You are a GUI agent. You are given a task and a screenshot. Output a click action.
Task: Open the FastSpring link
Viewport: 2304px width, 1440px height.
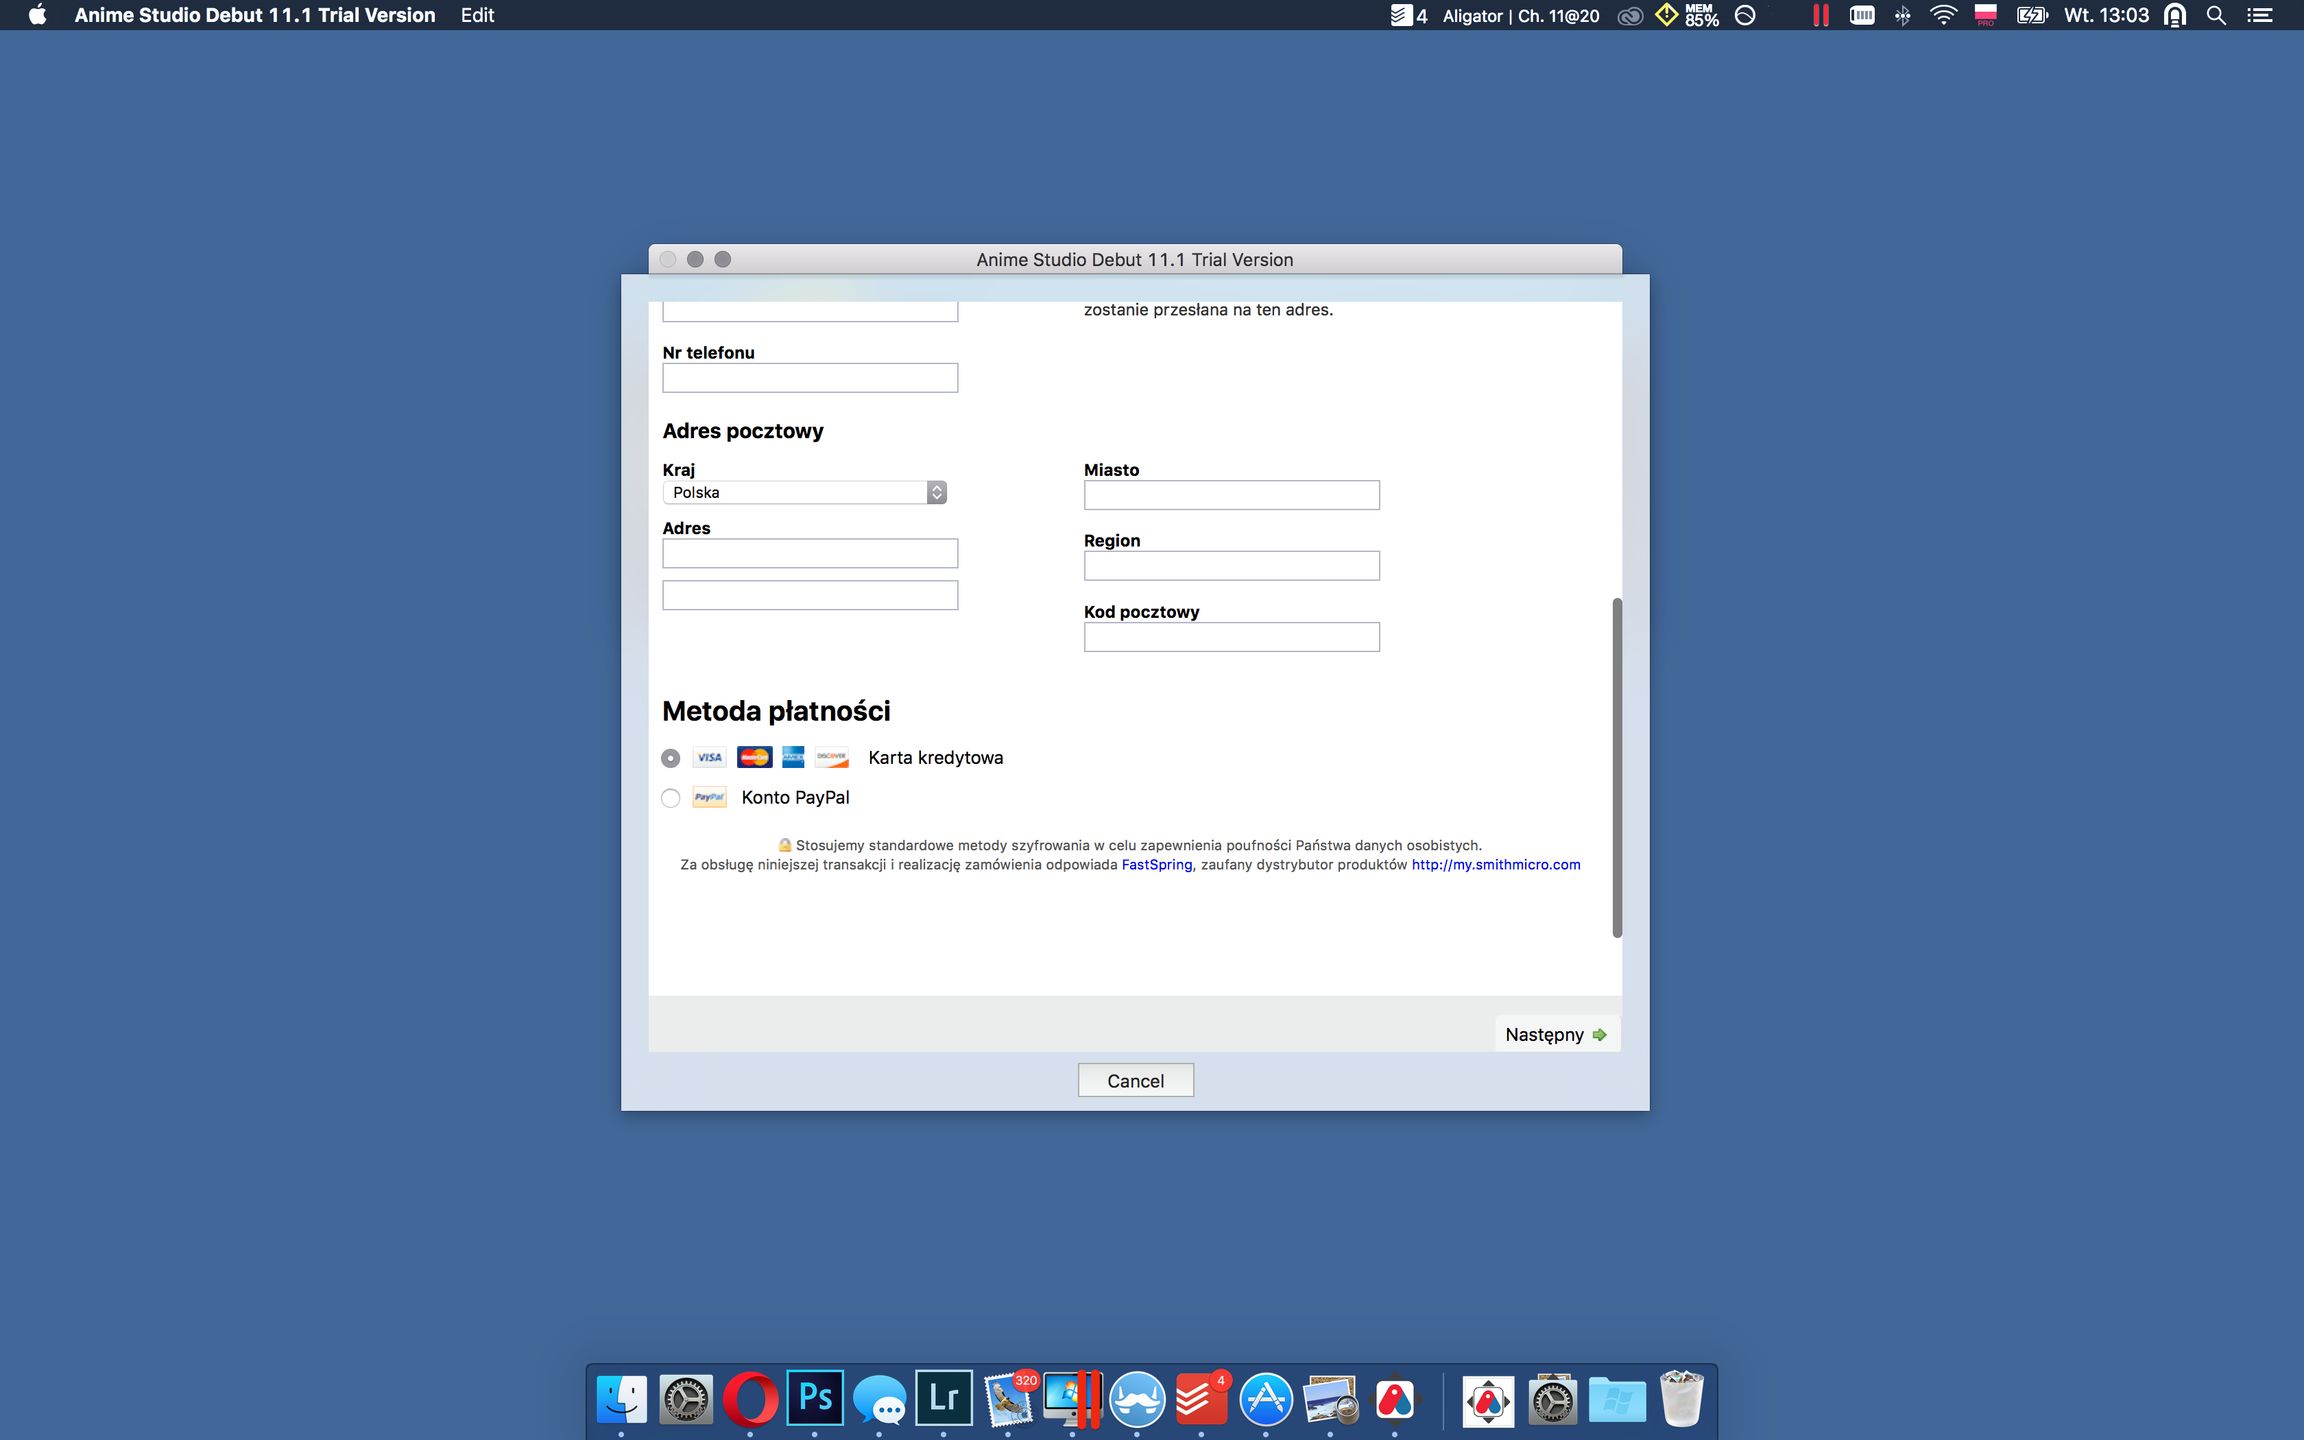[x=1156, y=864]
